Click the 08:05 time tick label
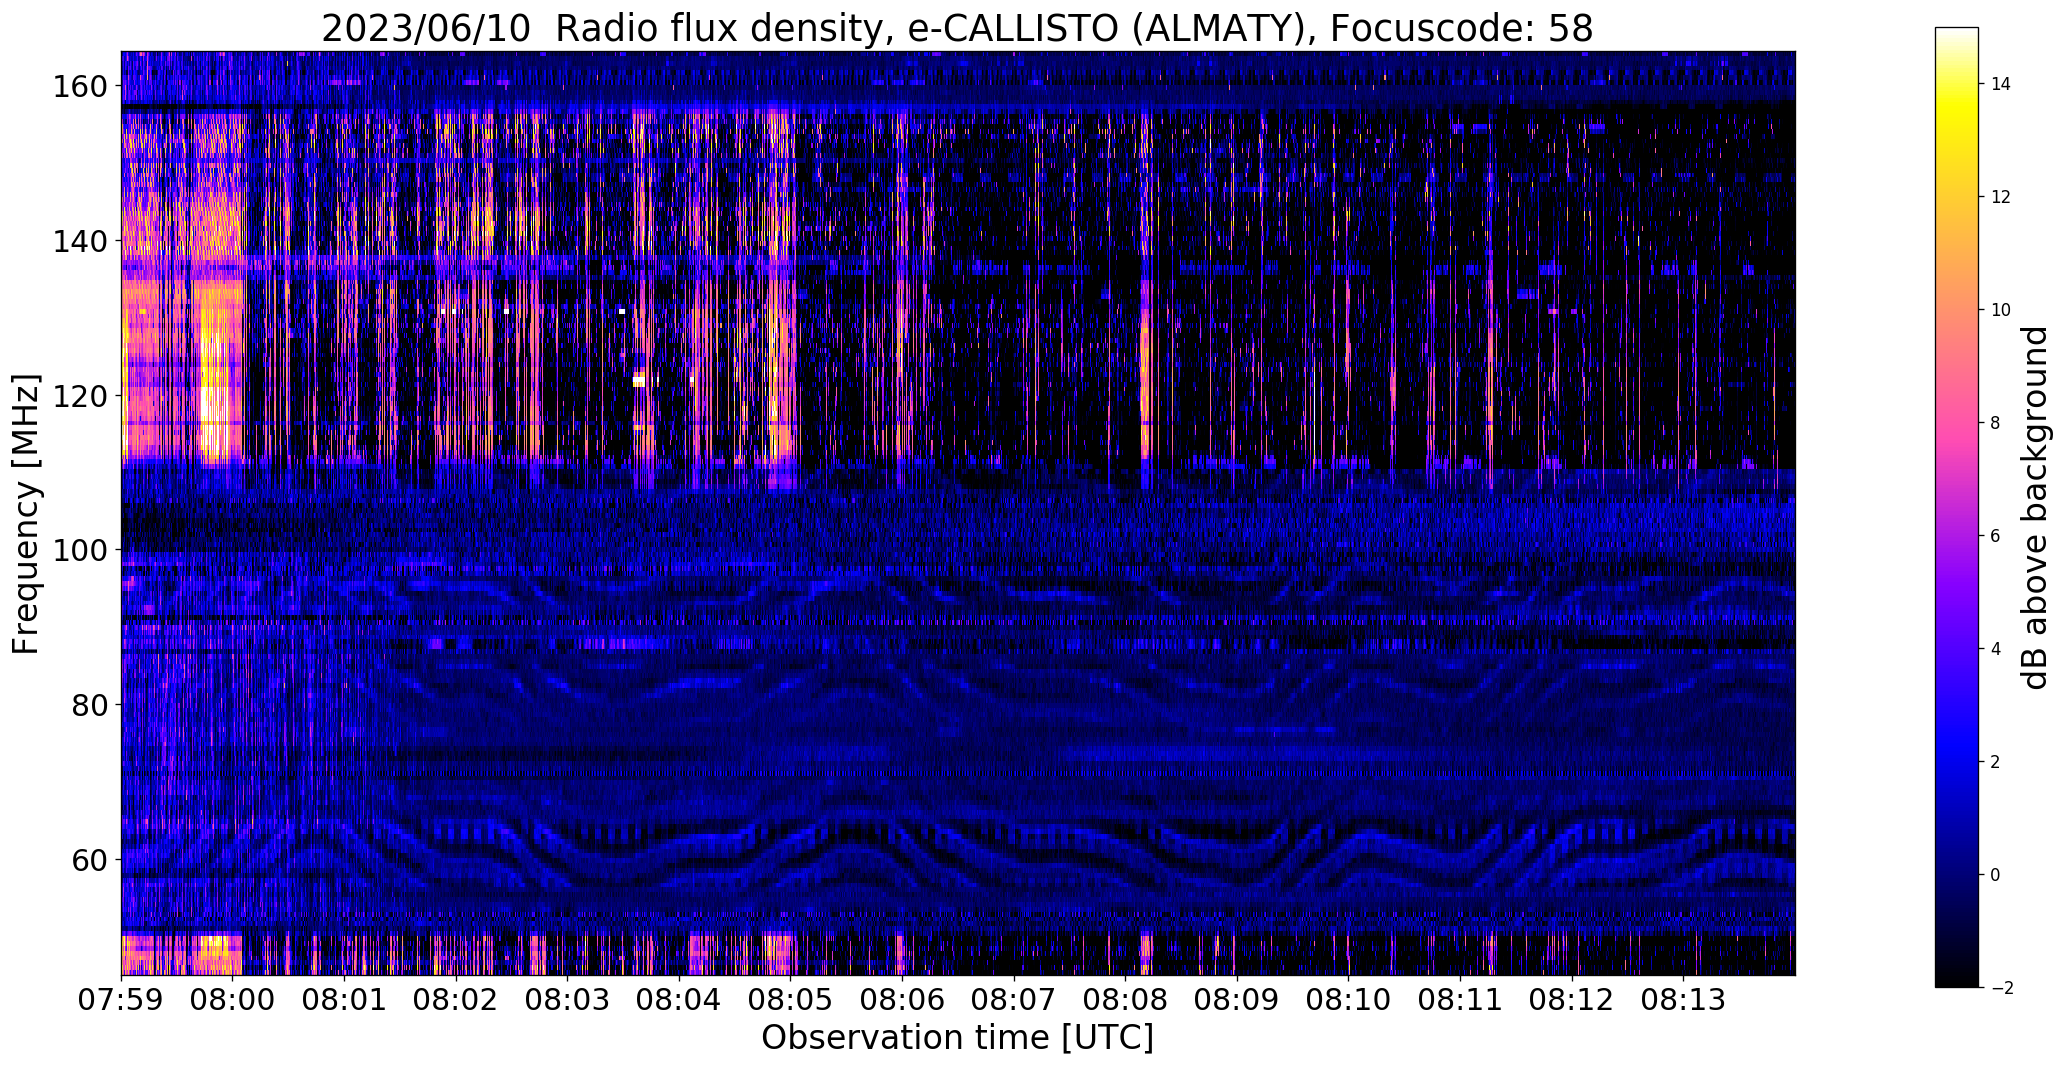2066x1067 pixels. pos(790,1001)
